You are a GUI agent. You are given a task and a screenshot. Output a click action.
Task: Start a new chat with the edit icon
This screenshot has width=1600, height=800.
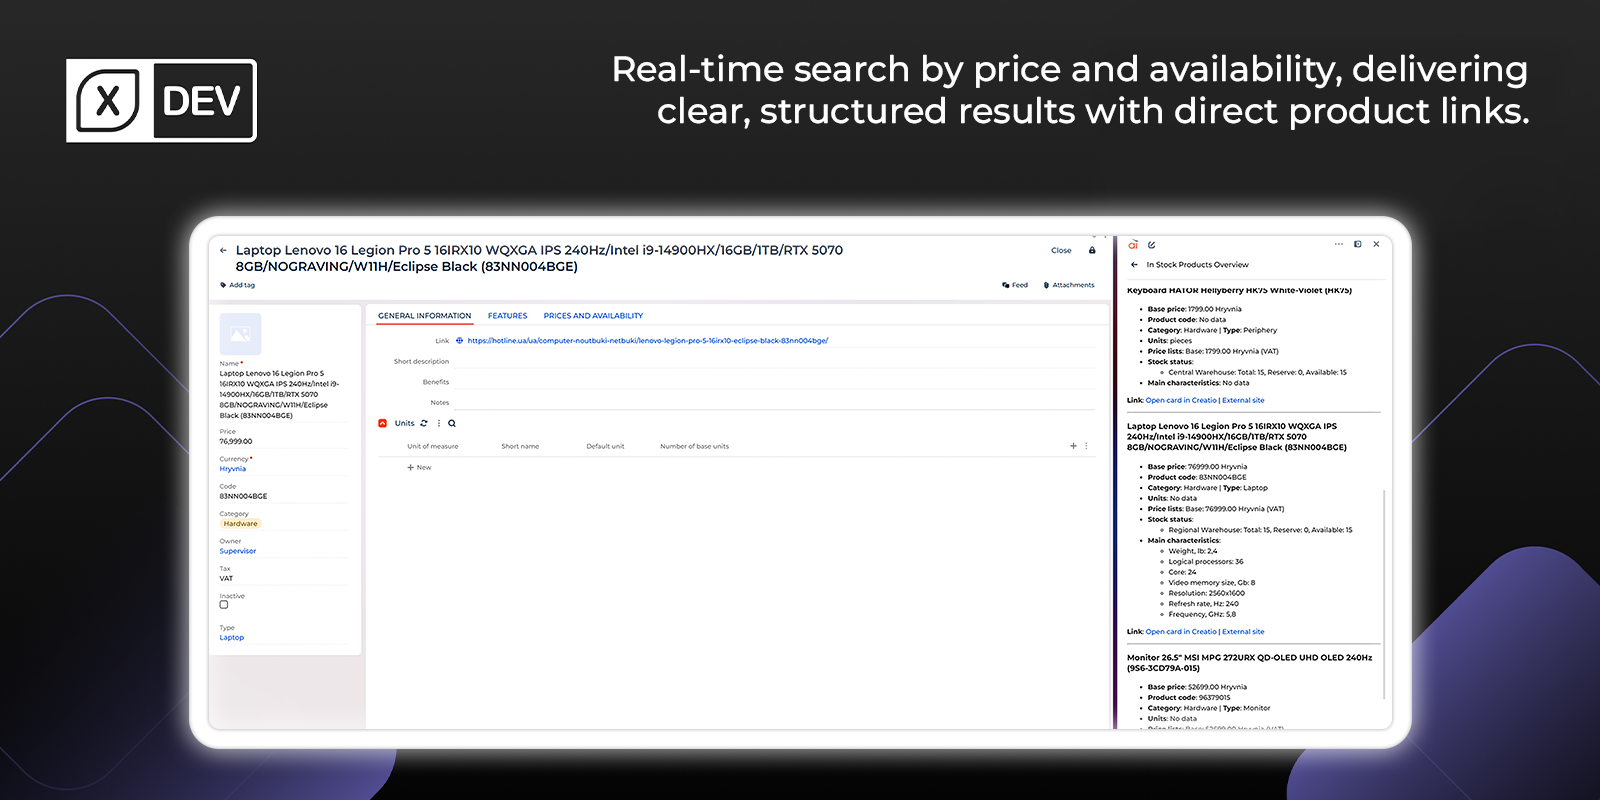[x=1152, y=245]
